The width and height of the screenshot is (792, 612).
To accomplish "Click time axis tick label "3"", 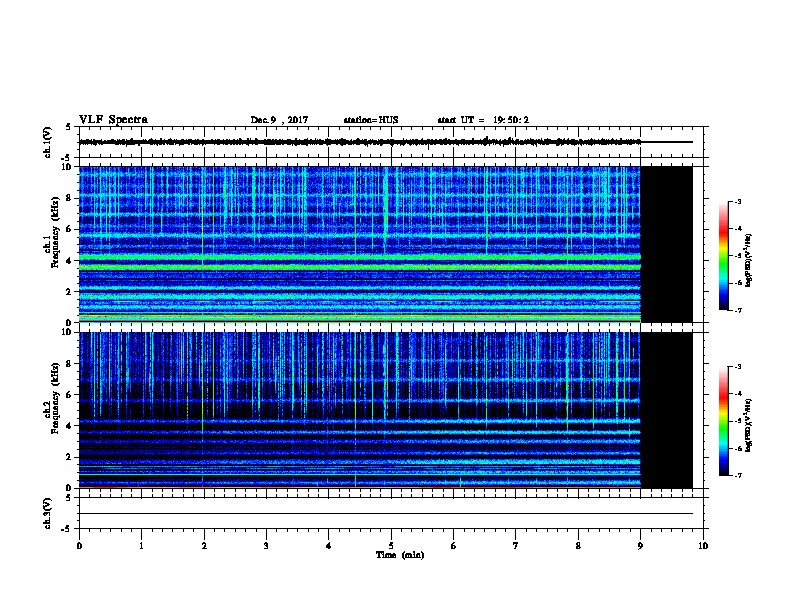I will tap(266, 545).
